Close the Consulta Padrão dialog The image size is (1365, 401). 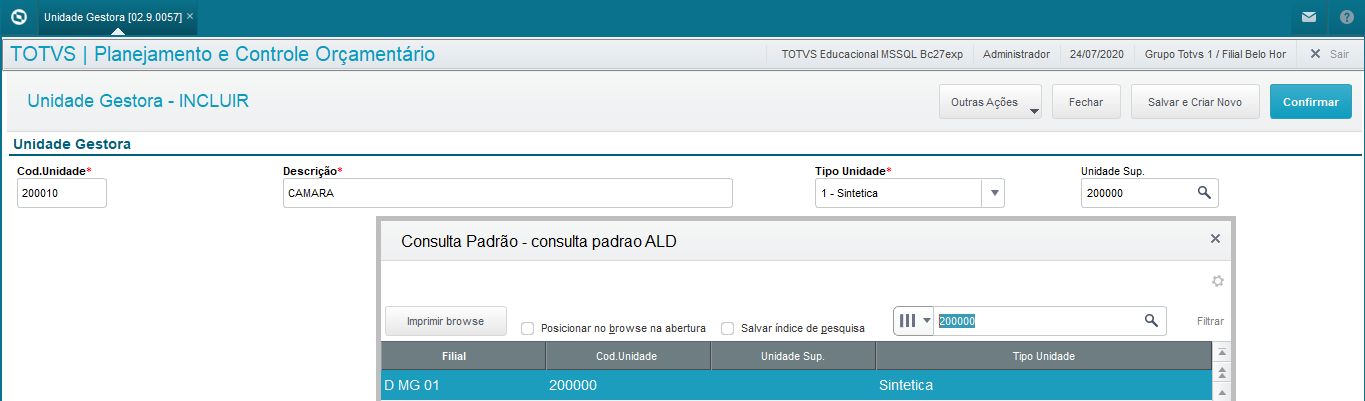click(1215, 239)
